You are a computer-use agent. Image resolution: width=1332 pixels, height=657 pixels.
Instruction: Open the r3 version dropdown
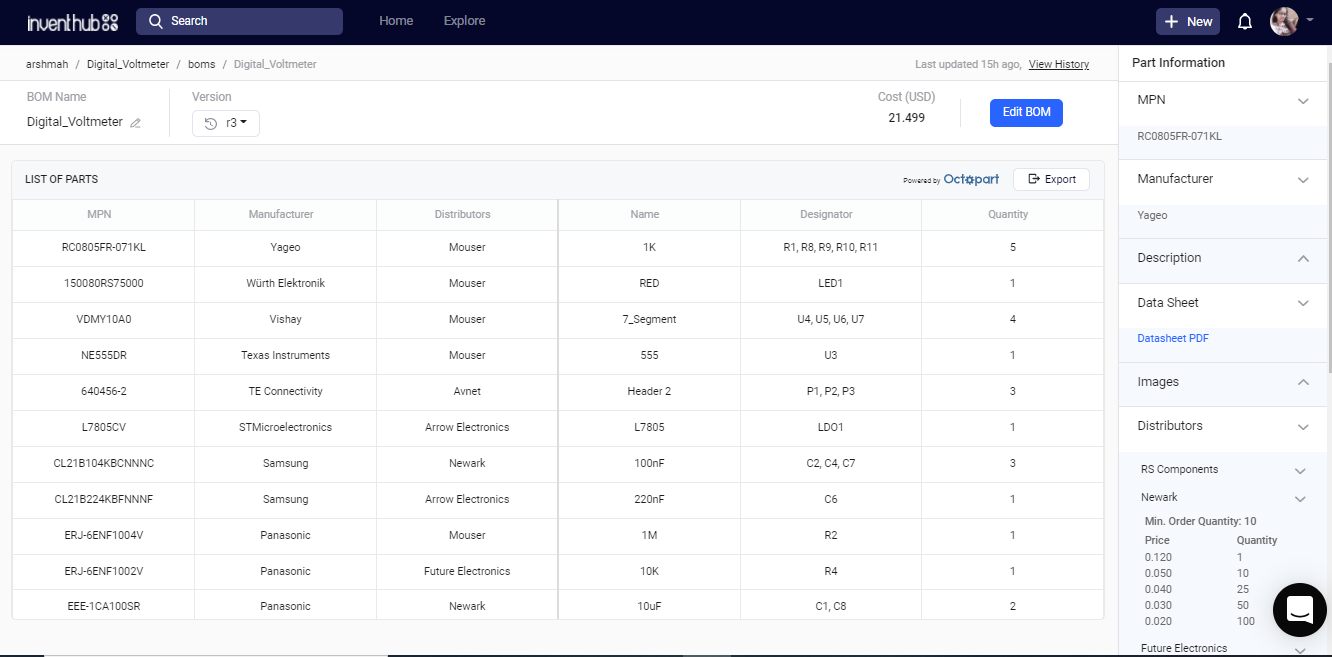pyautogui.click(x=226, y=123)
